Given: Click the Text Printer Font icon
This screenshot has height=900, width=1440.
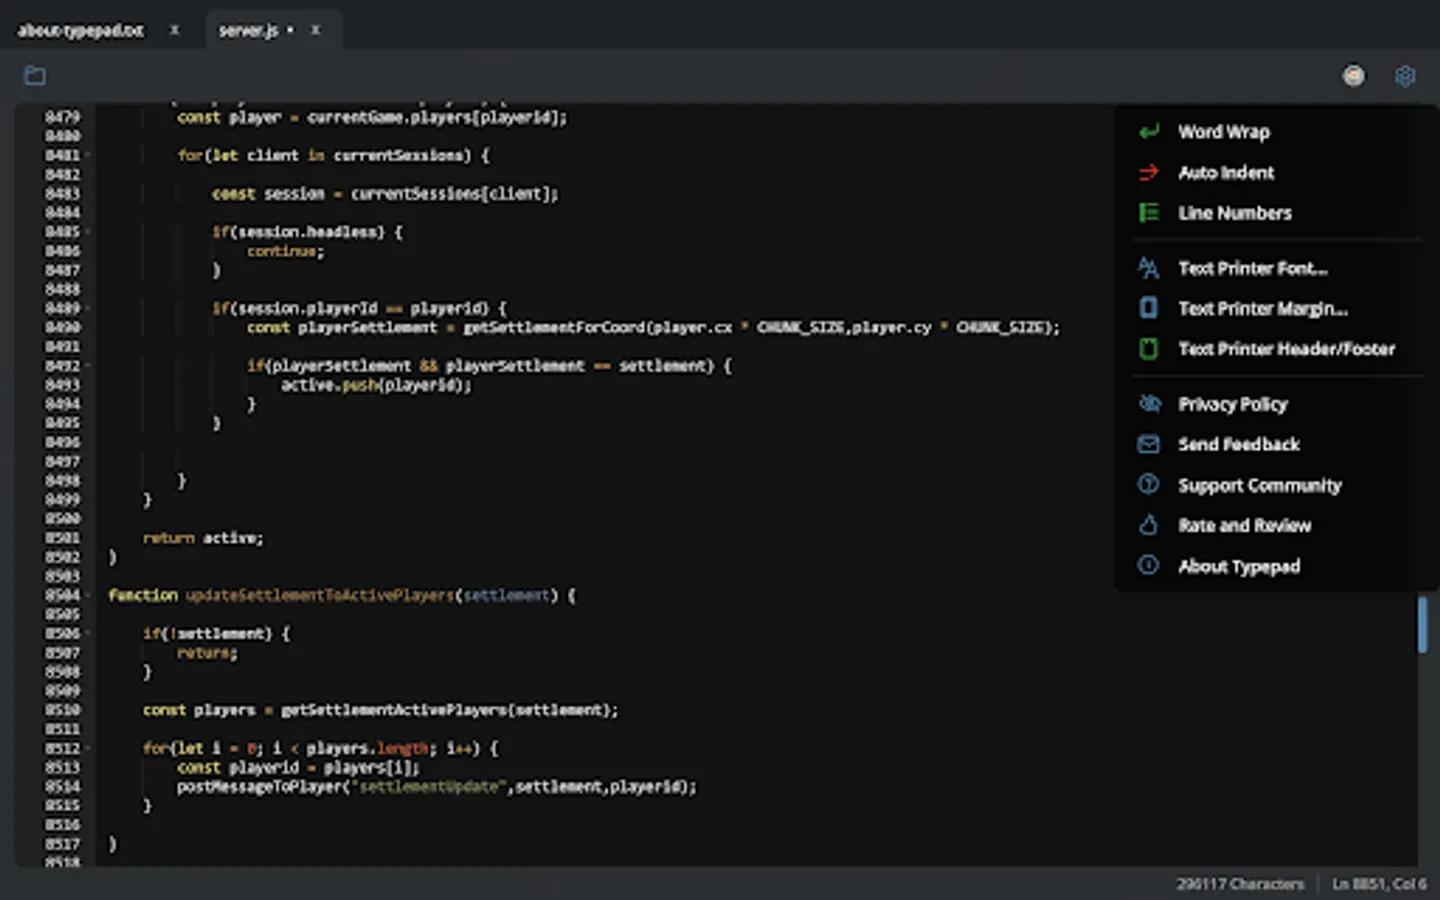Looking at the screenshot, I should pos(1147,268).
